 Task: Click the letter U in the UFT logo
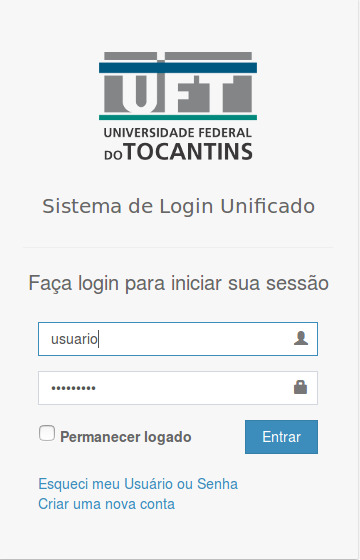pos(141,93)
